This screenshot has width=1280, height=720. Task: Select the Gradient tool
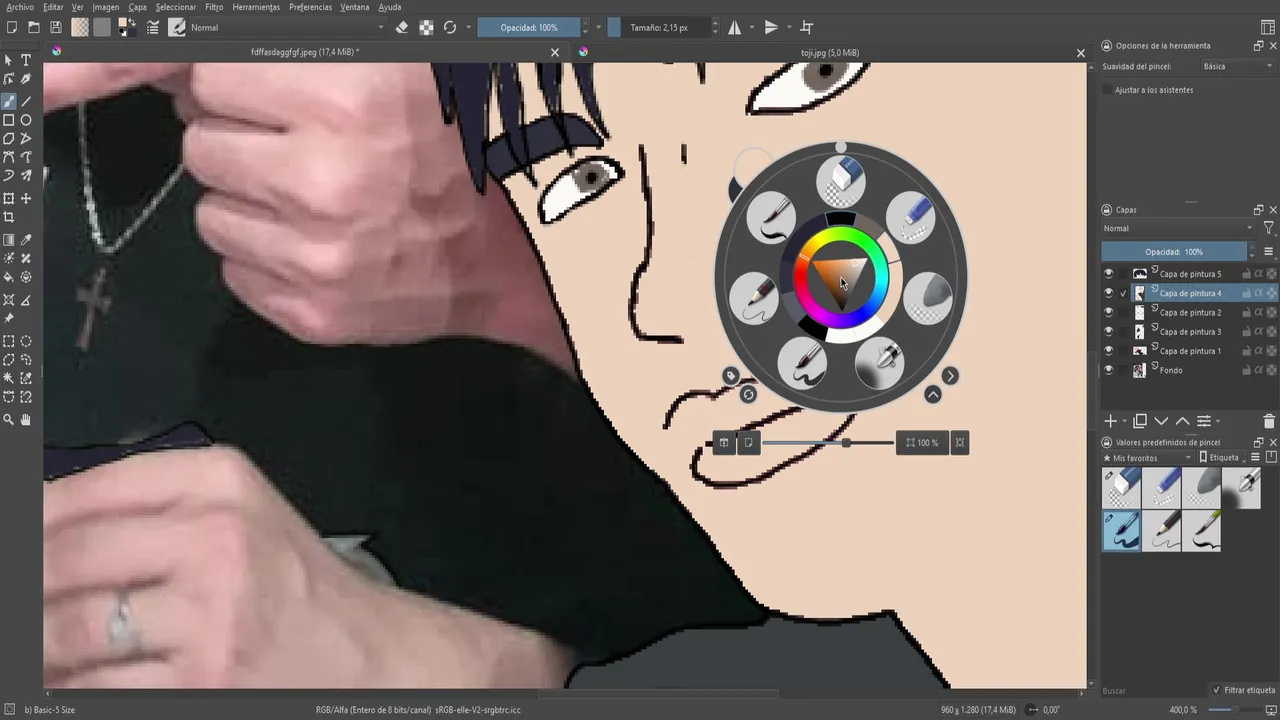click(x=9, y=240)
